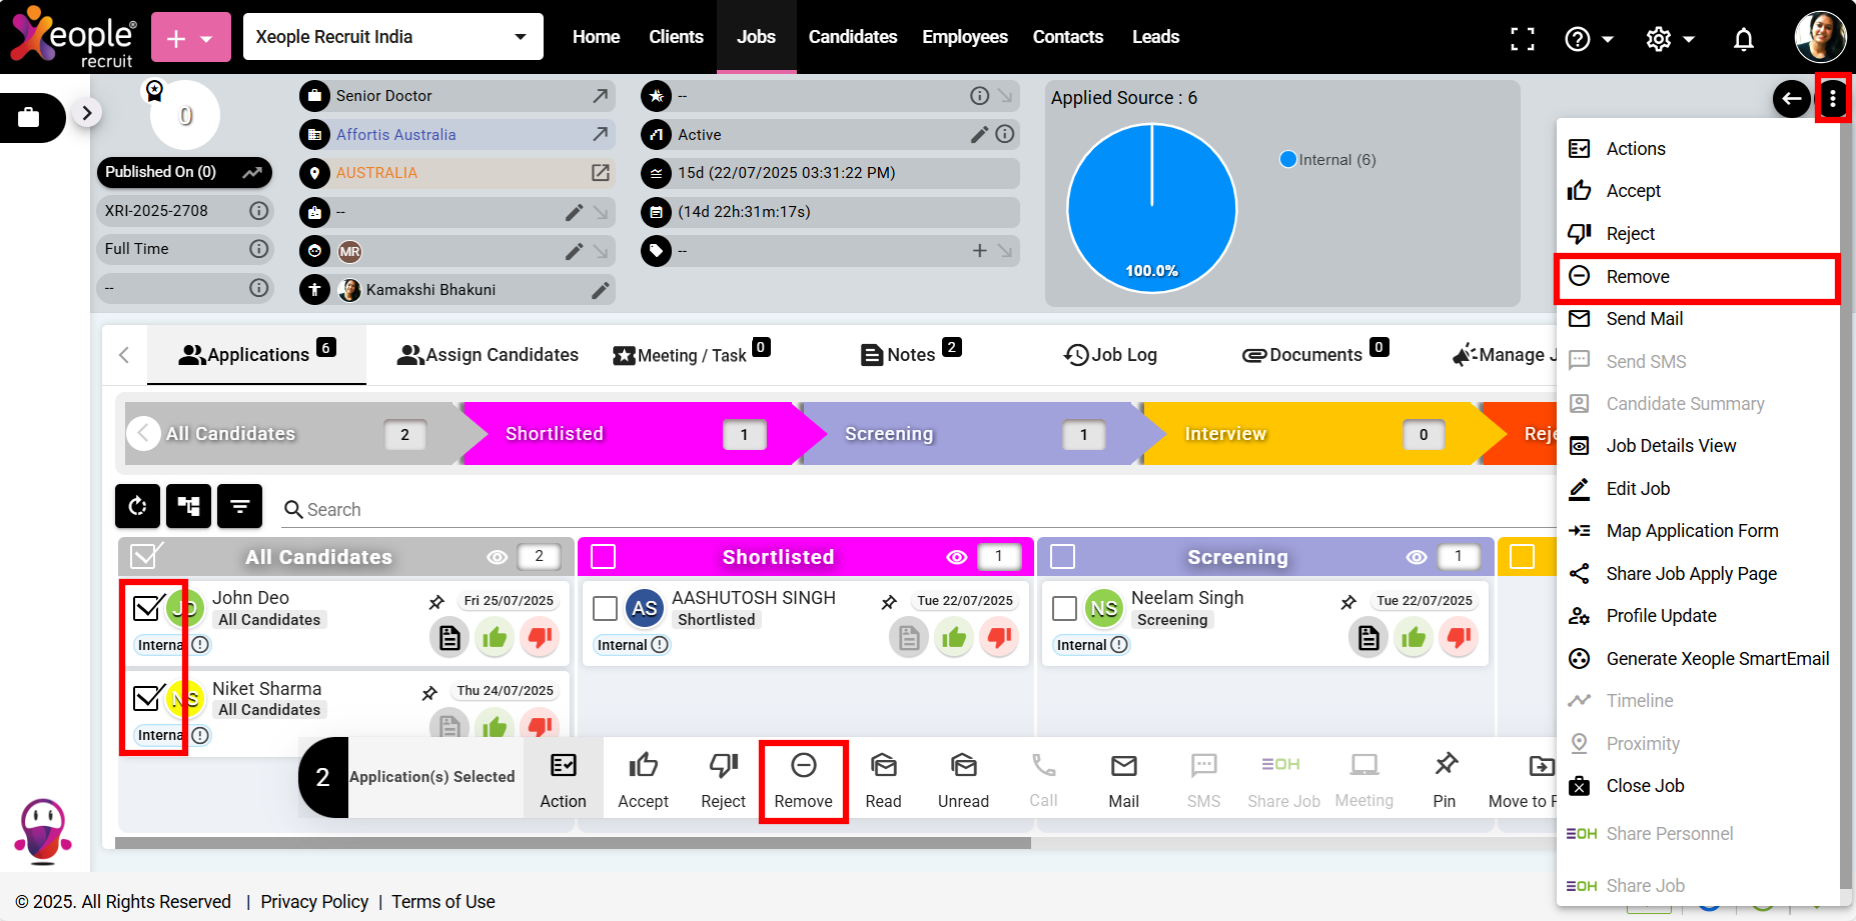The width and height of the screenshot is (1856, 921).
Task: Edit the job status pencil icon beside Active
Action: point(979,134)
